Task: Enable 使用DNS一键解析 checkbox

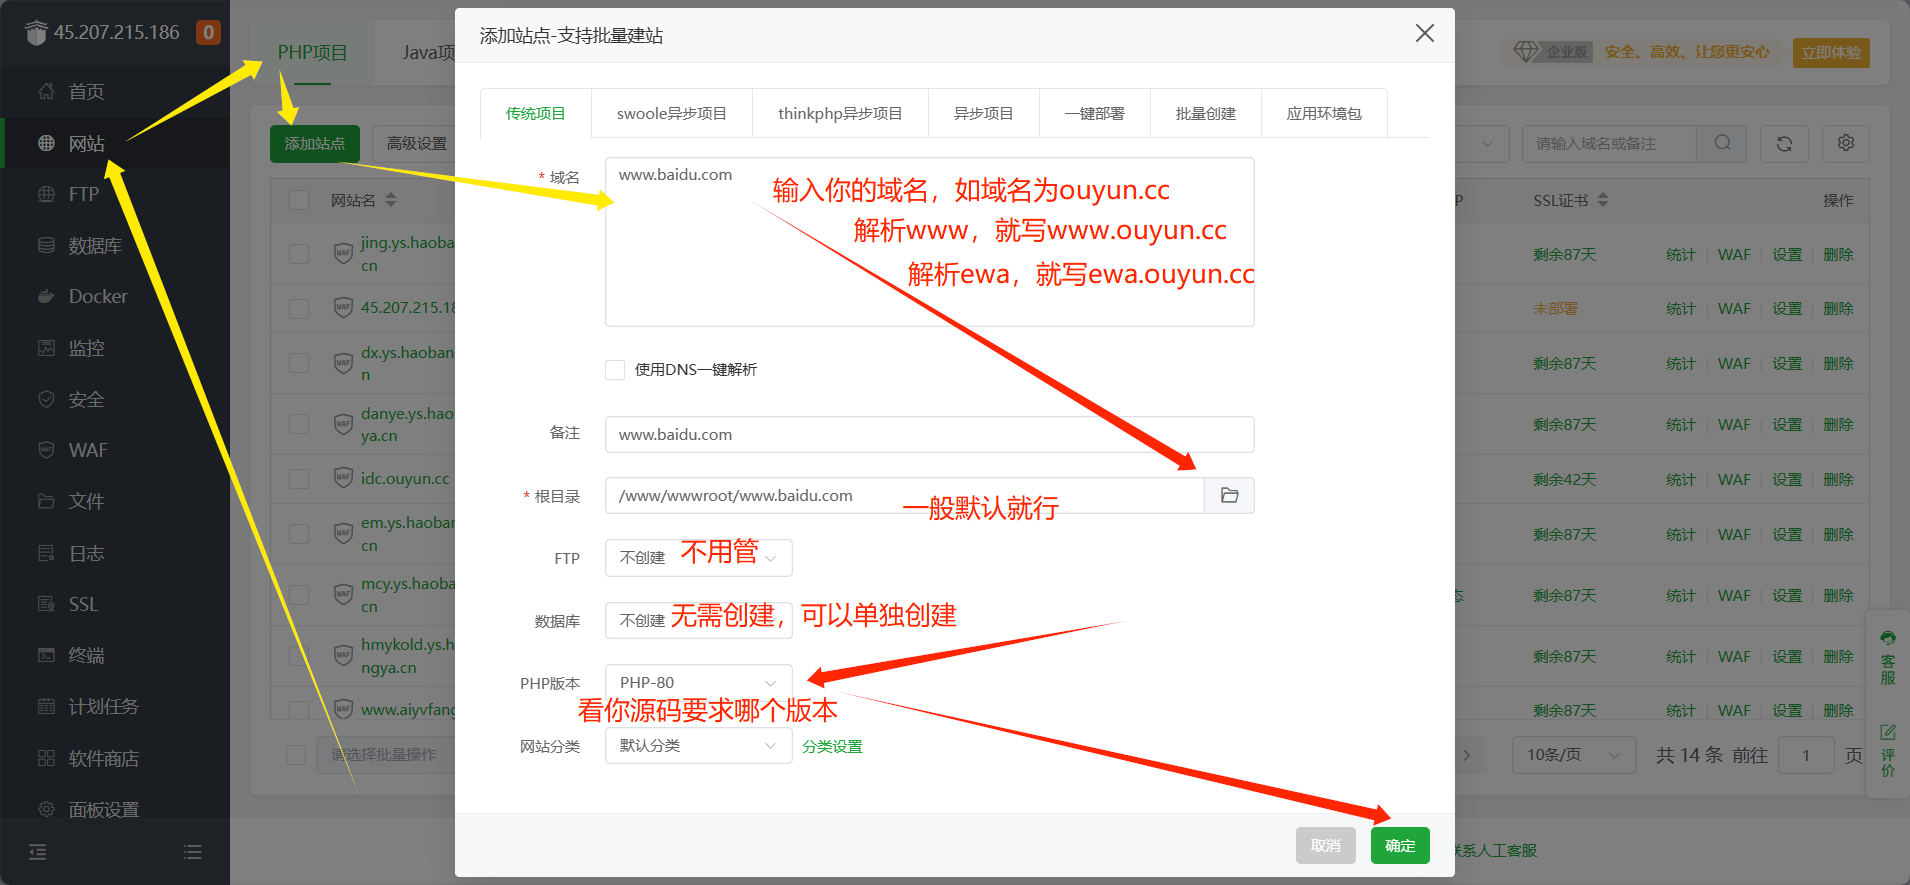Action: (615, 370)
